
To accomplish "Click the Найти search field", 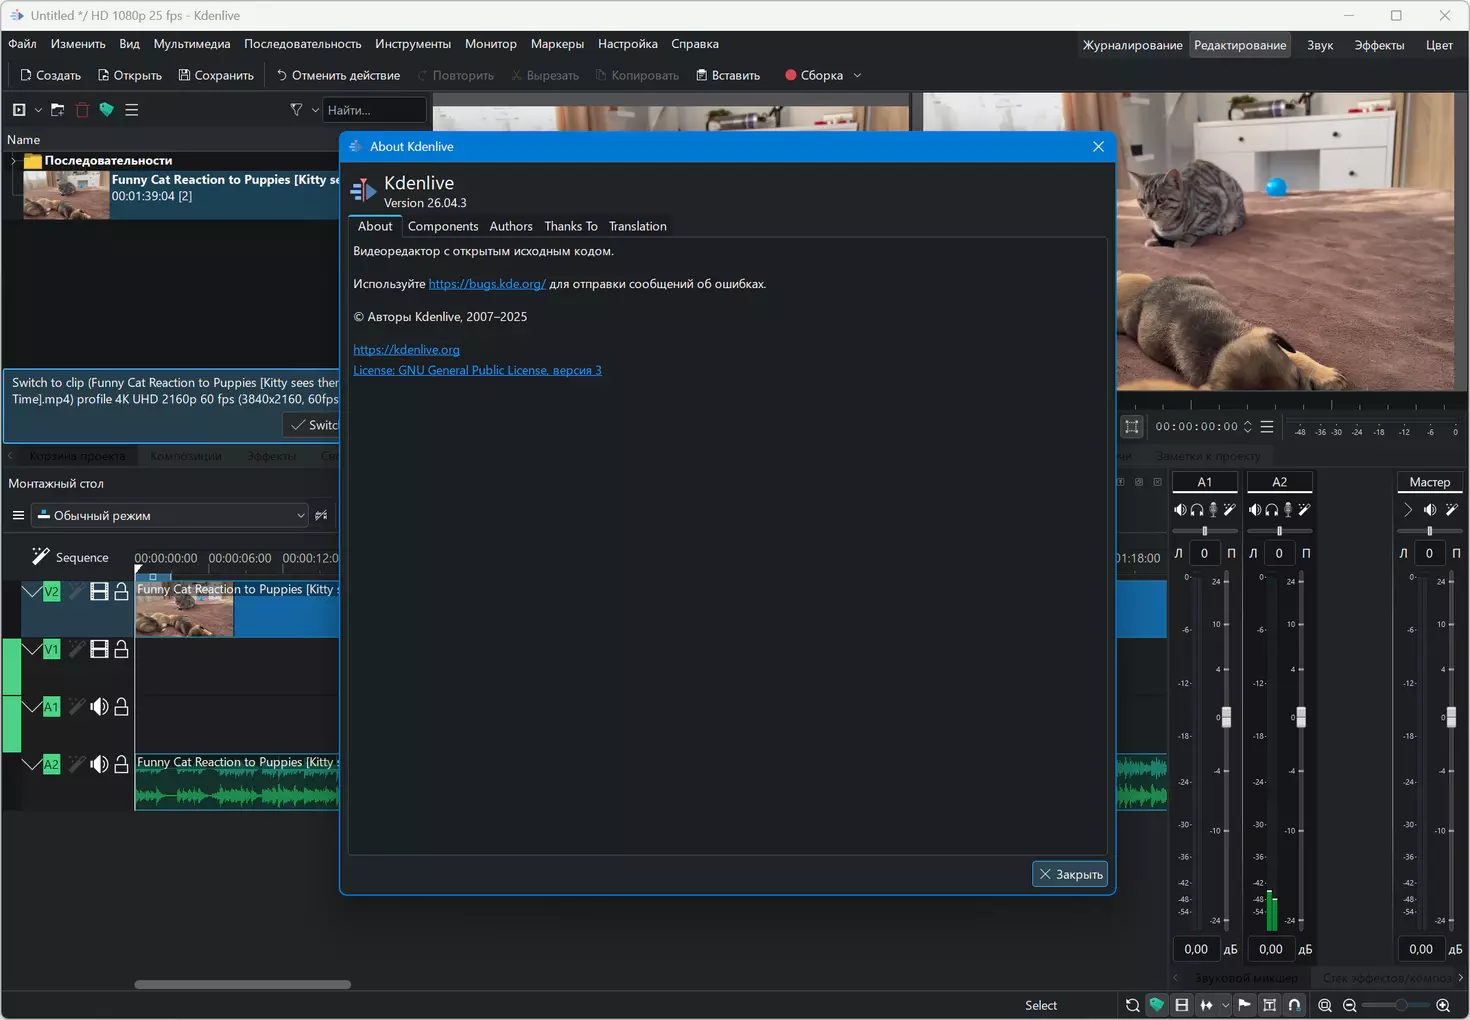I will point(375,110).
